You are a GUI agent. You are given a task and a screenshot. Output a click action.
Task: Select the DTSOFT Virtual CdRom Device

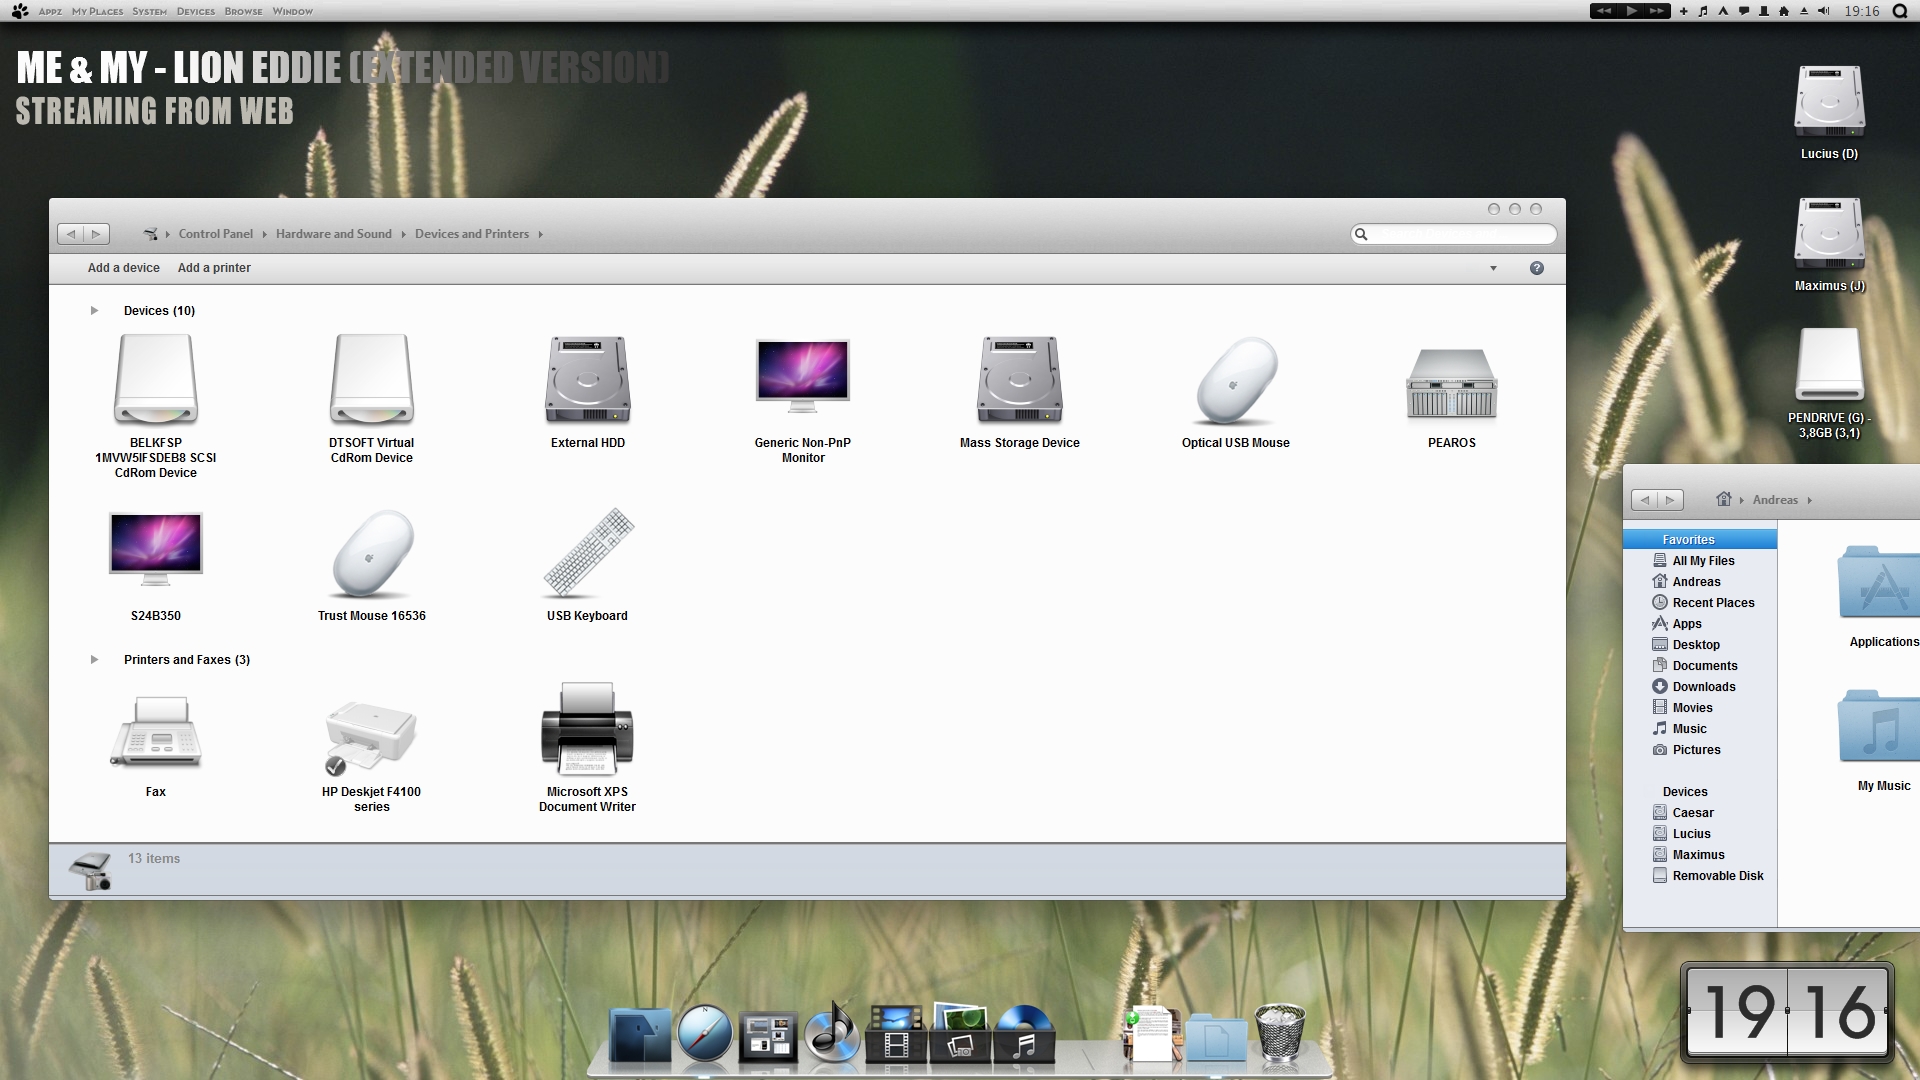pos(372,380)
